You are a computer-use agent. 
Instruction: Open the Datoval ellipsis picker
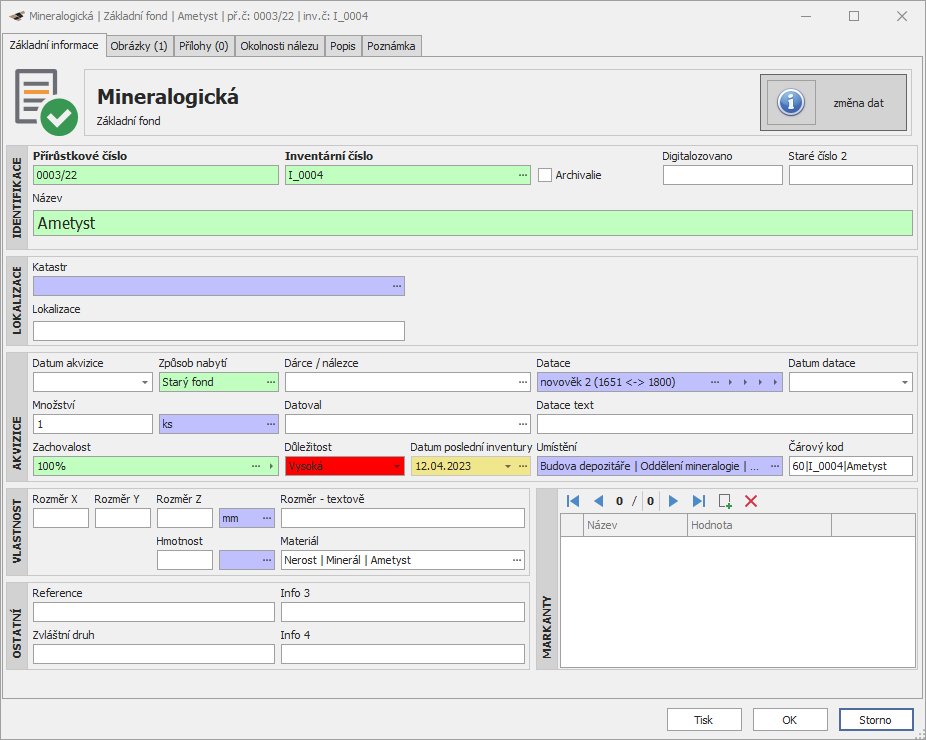click(523, 424)
